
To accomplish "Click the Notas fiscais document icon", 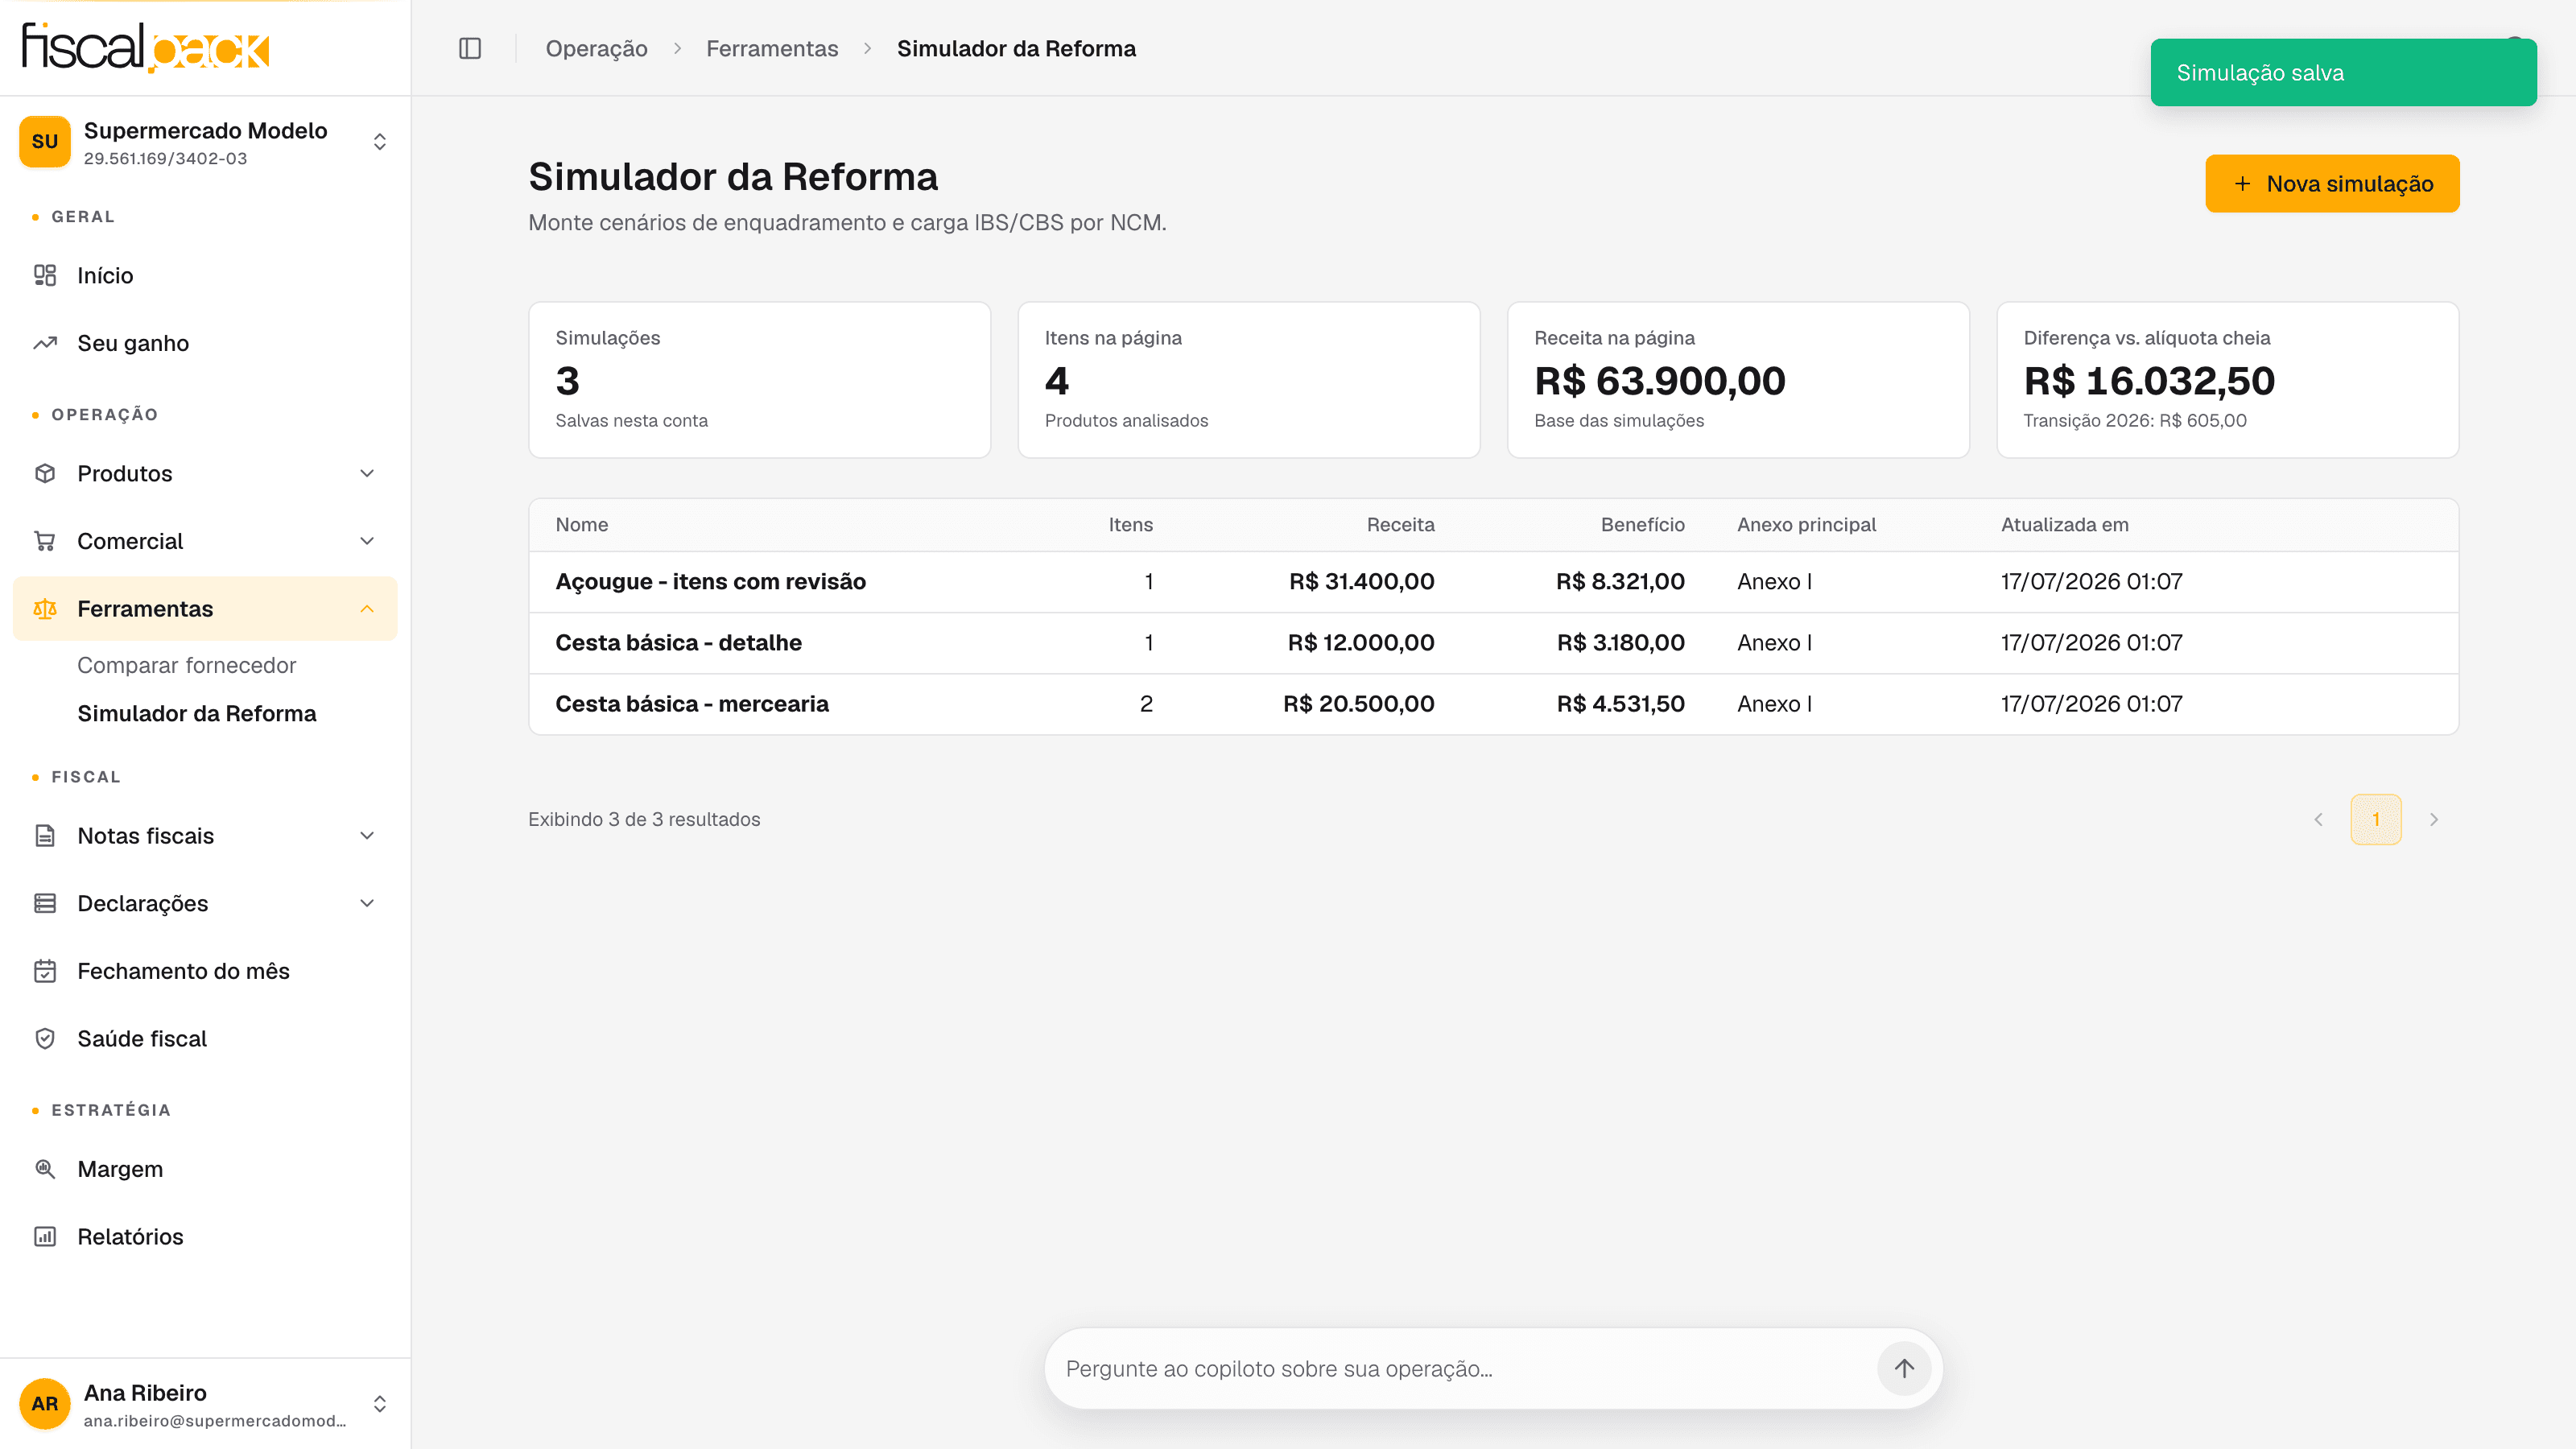I will pyautogui.click(x=45, y=836).
